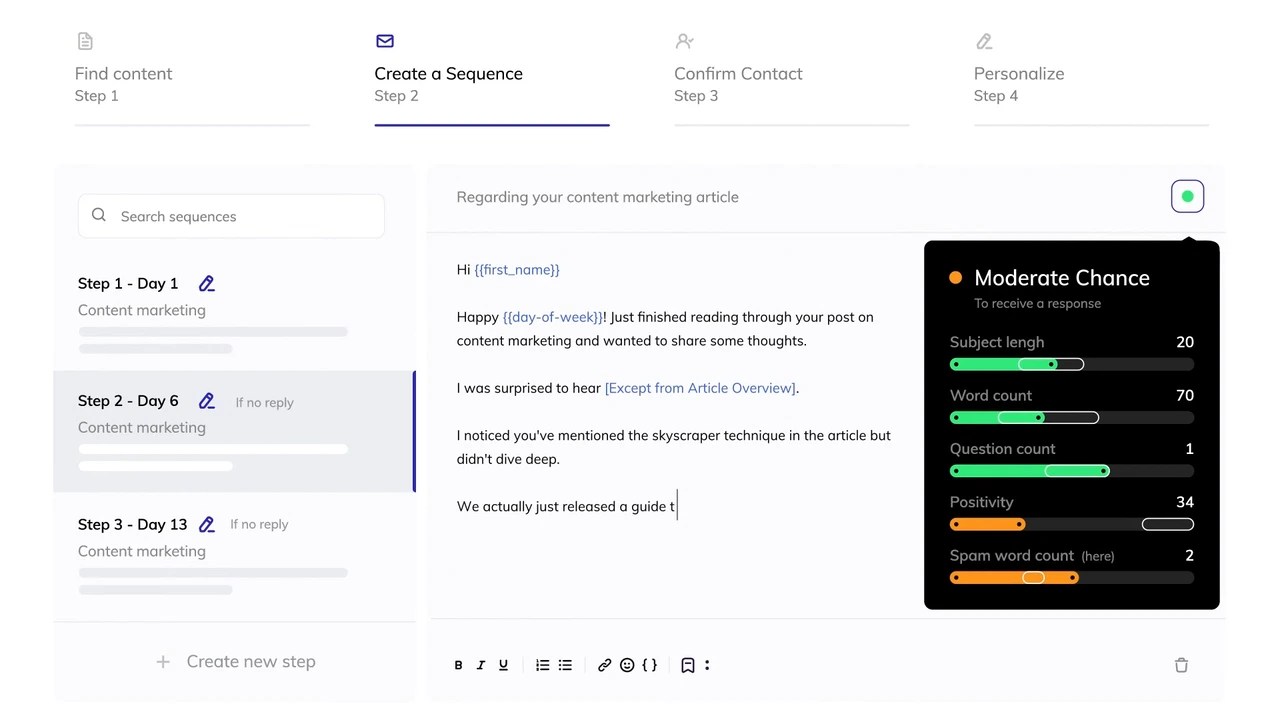Click 'To receive a response' subtitle
Viewport: 1280px width, 720px height.
[1037, 304]
